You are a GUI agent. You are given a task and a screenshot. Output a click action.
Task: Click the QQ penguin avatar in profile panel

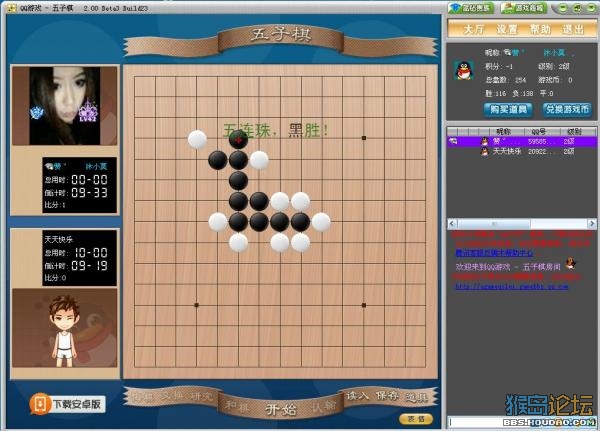pyautogui.click(x=464, y=70)
